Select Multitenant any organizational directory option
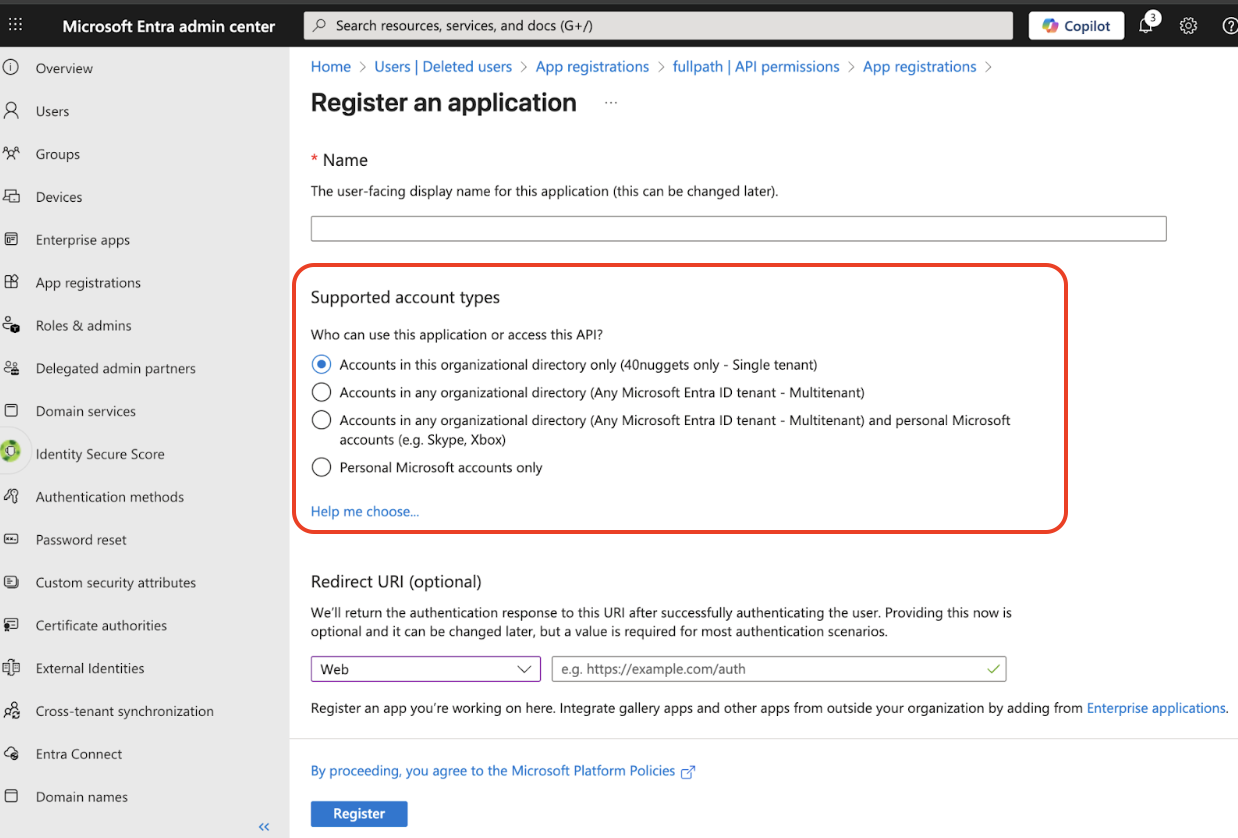 [321, 392]
